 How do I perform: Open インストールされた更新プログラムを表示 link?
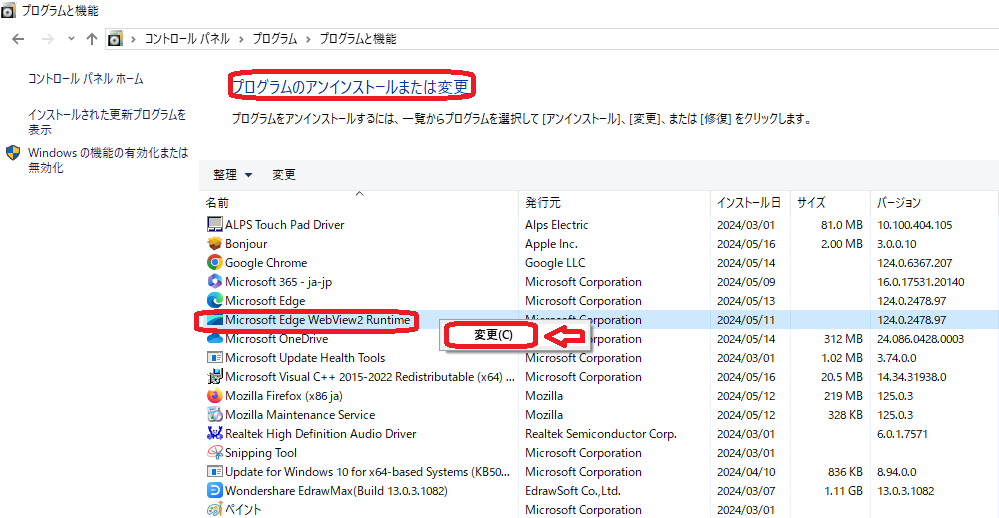(x=107, y=122)
